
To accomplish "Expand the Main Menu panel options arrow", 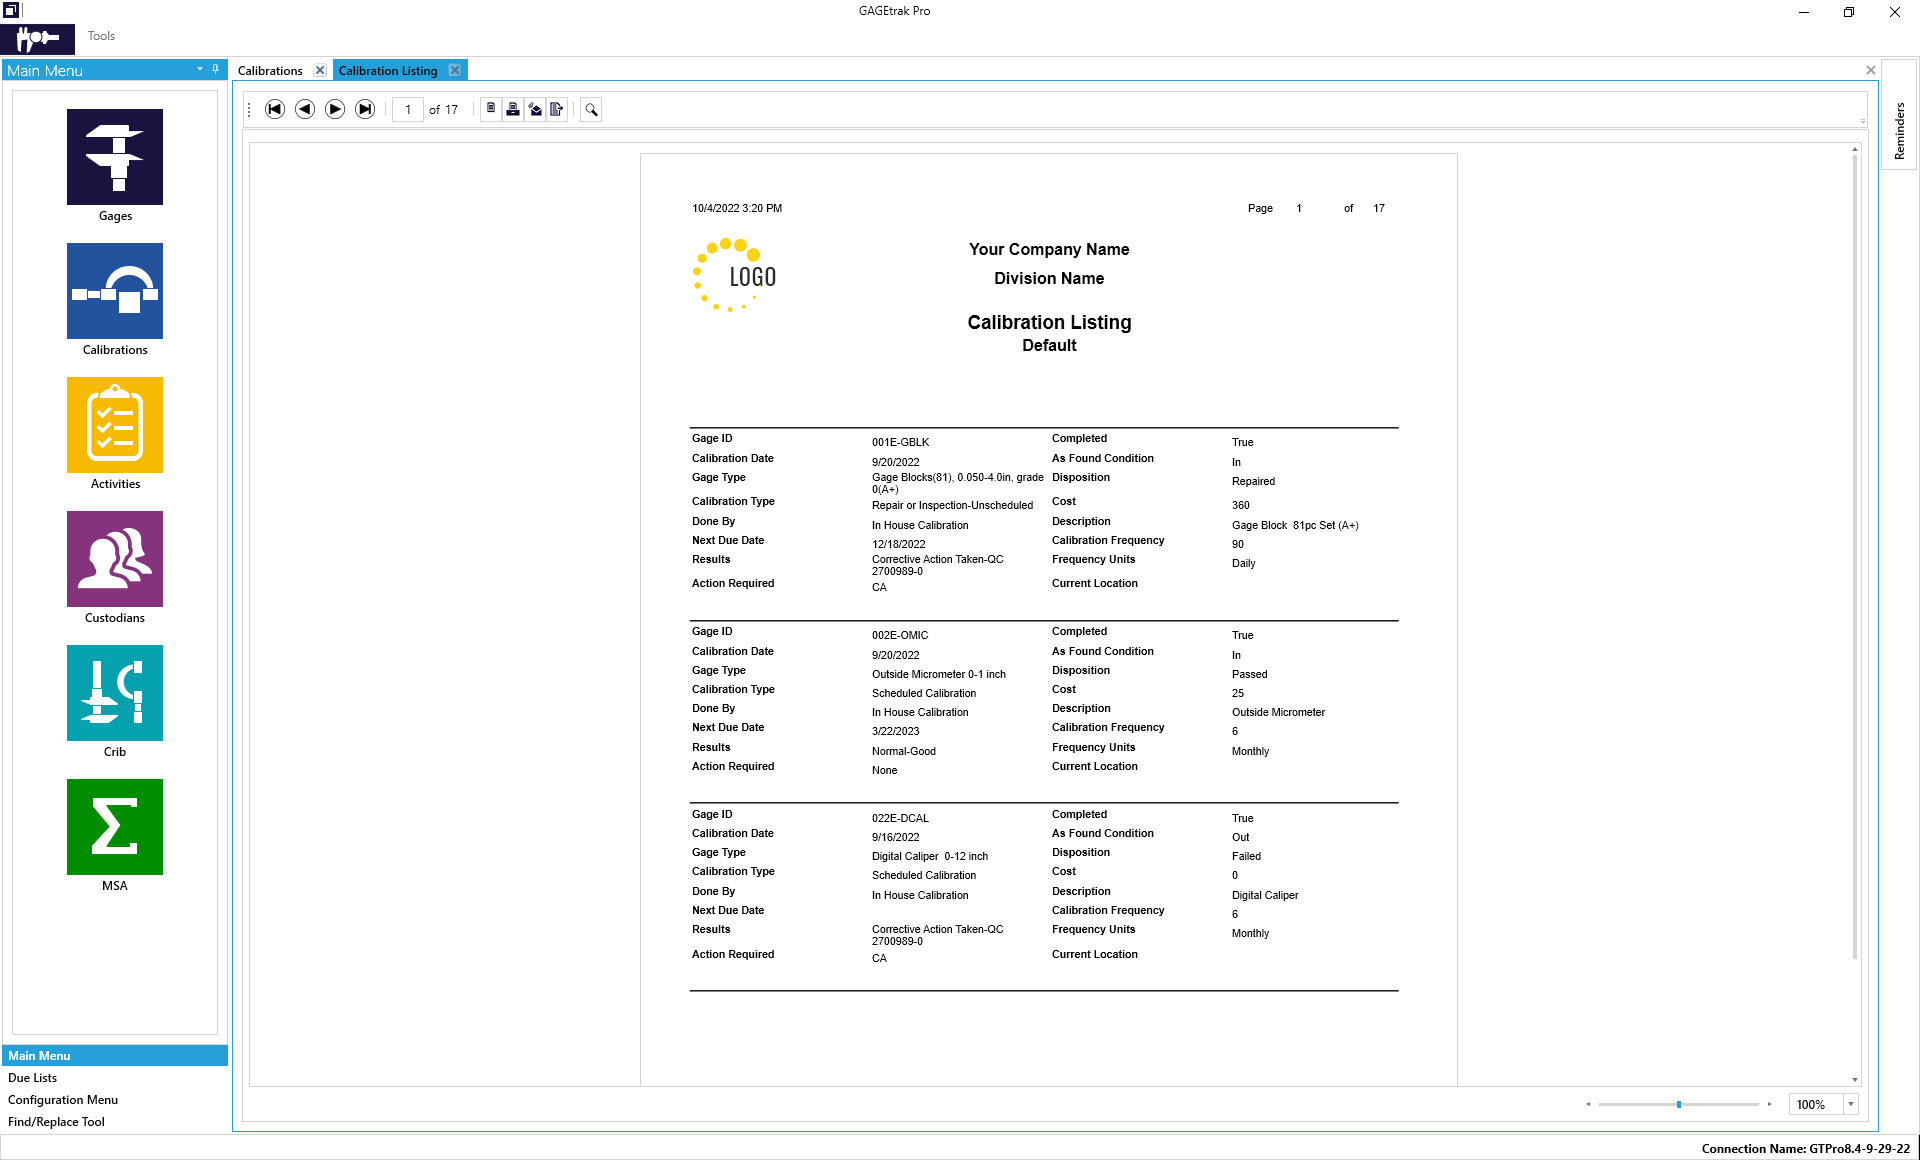I will 200,69.
